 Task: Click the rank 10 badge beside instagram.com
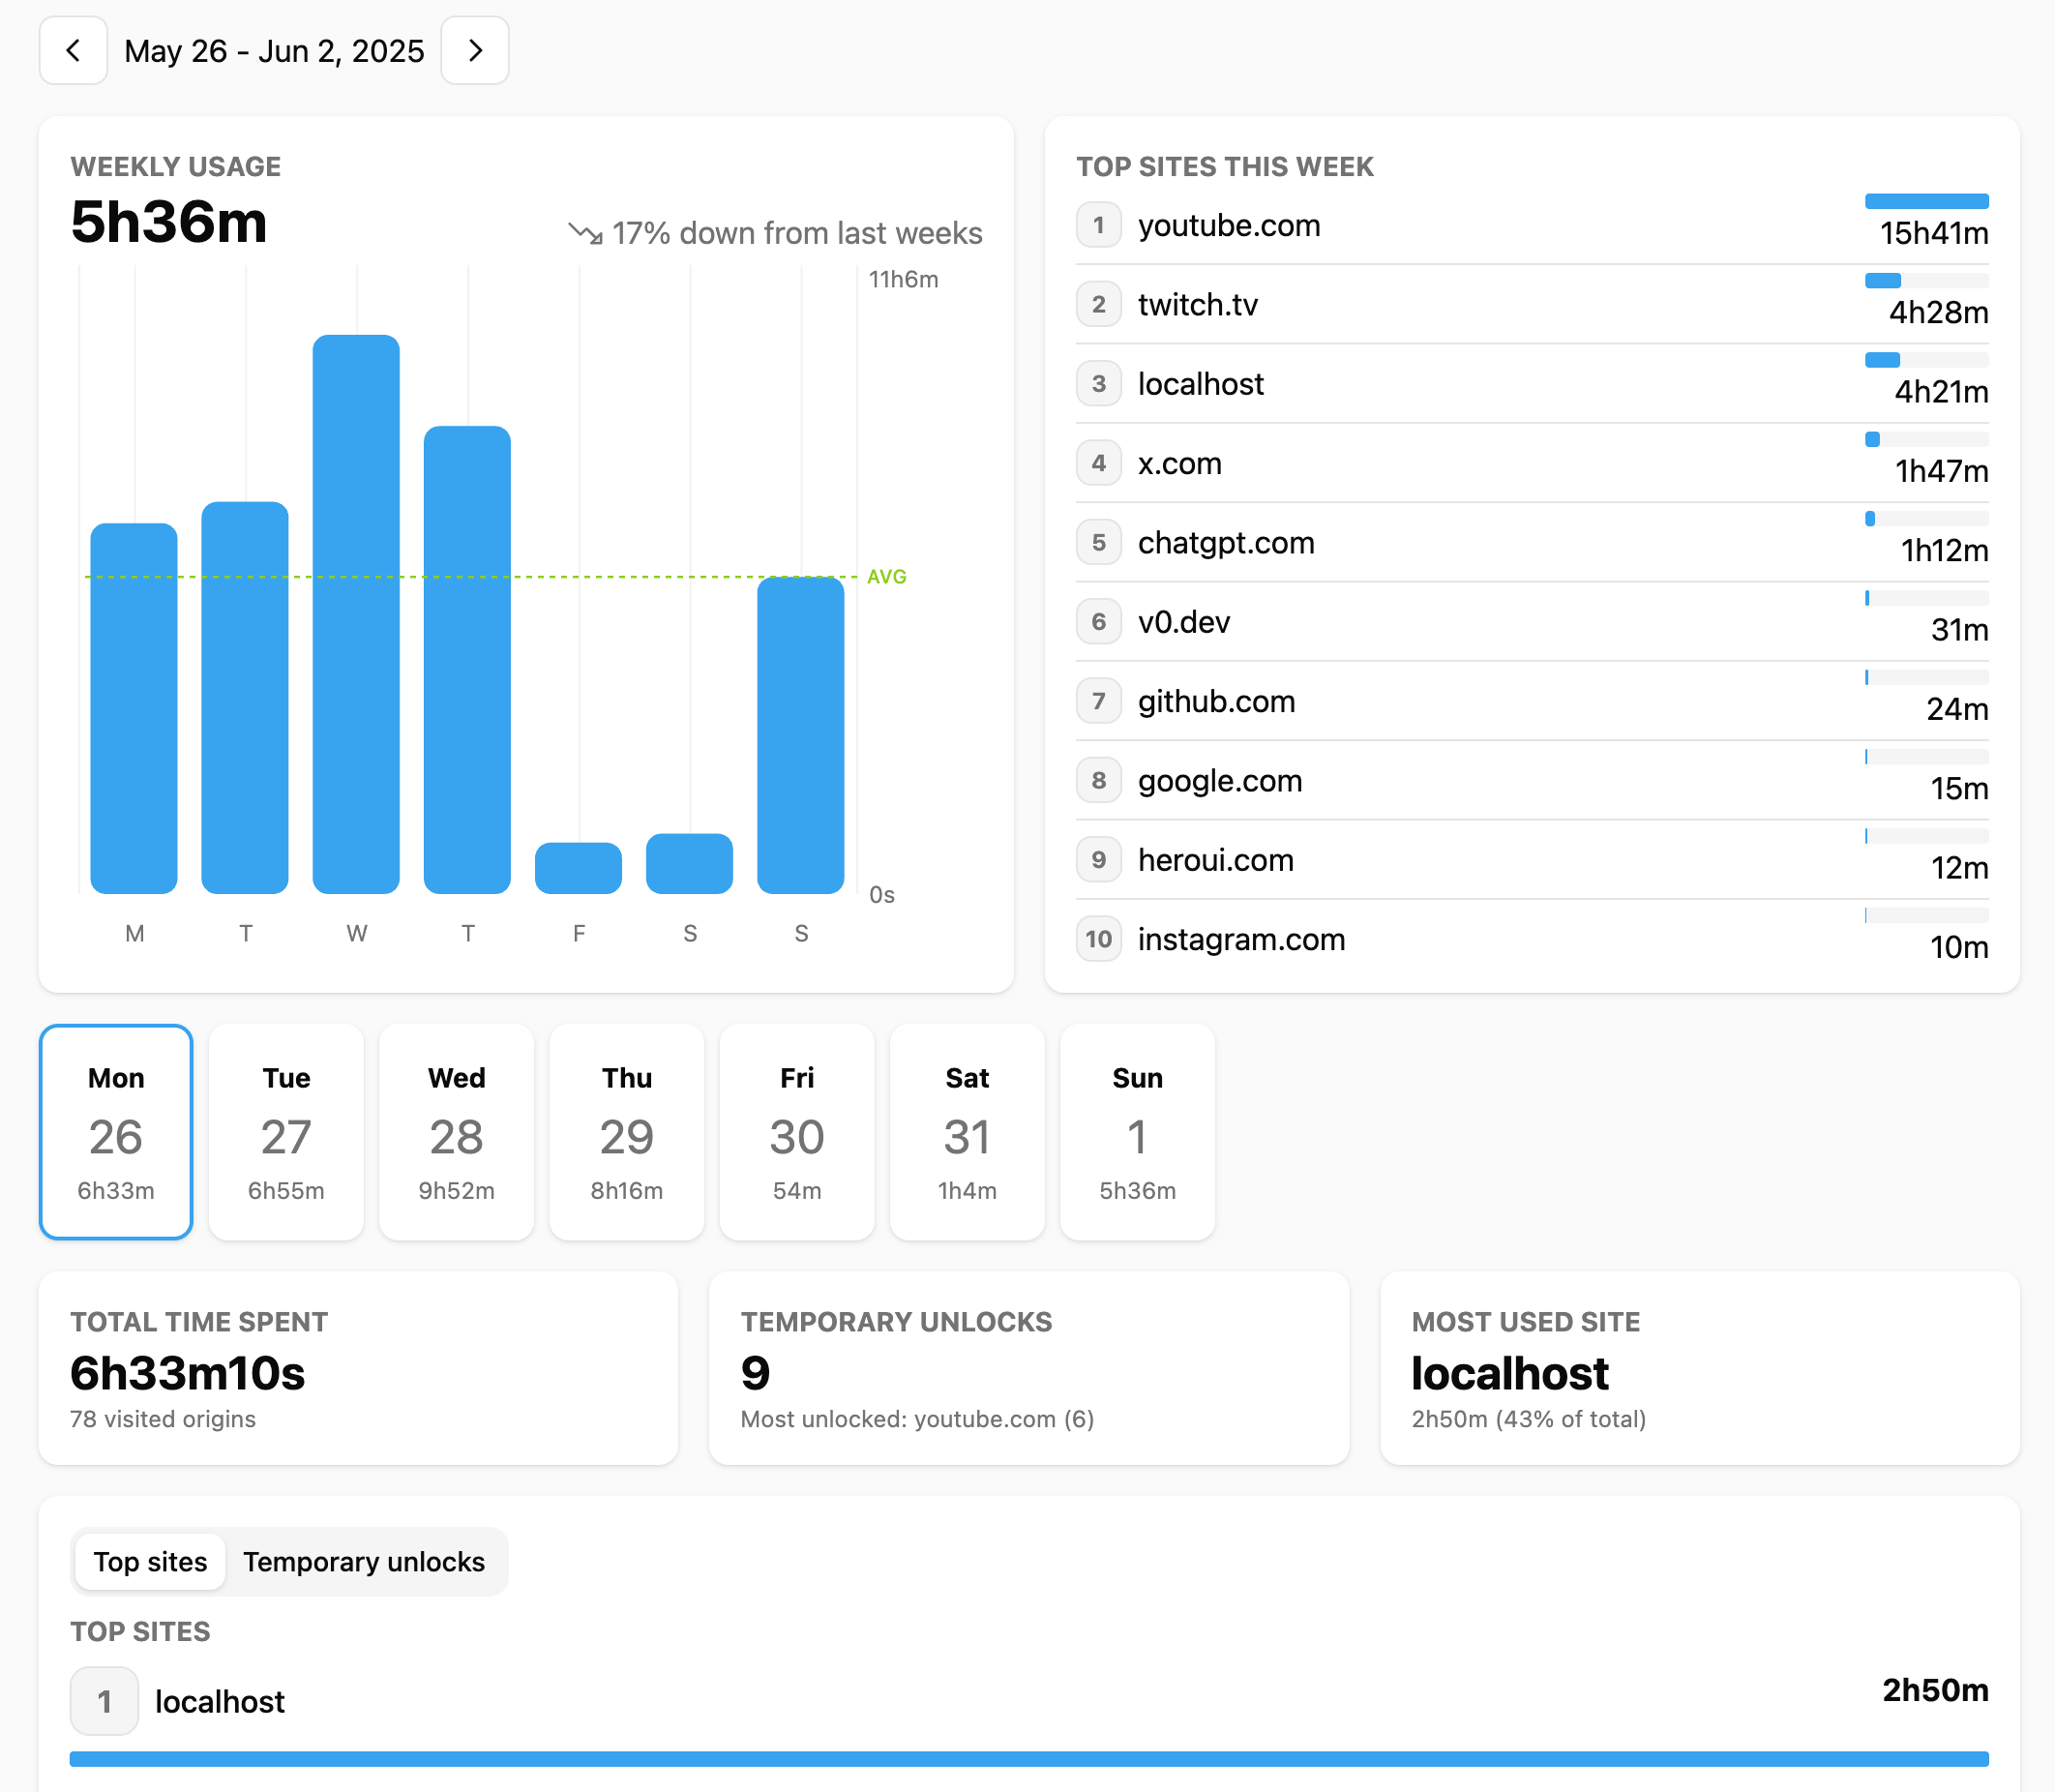tap(1099, 939)
